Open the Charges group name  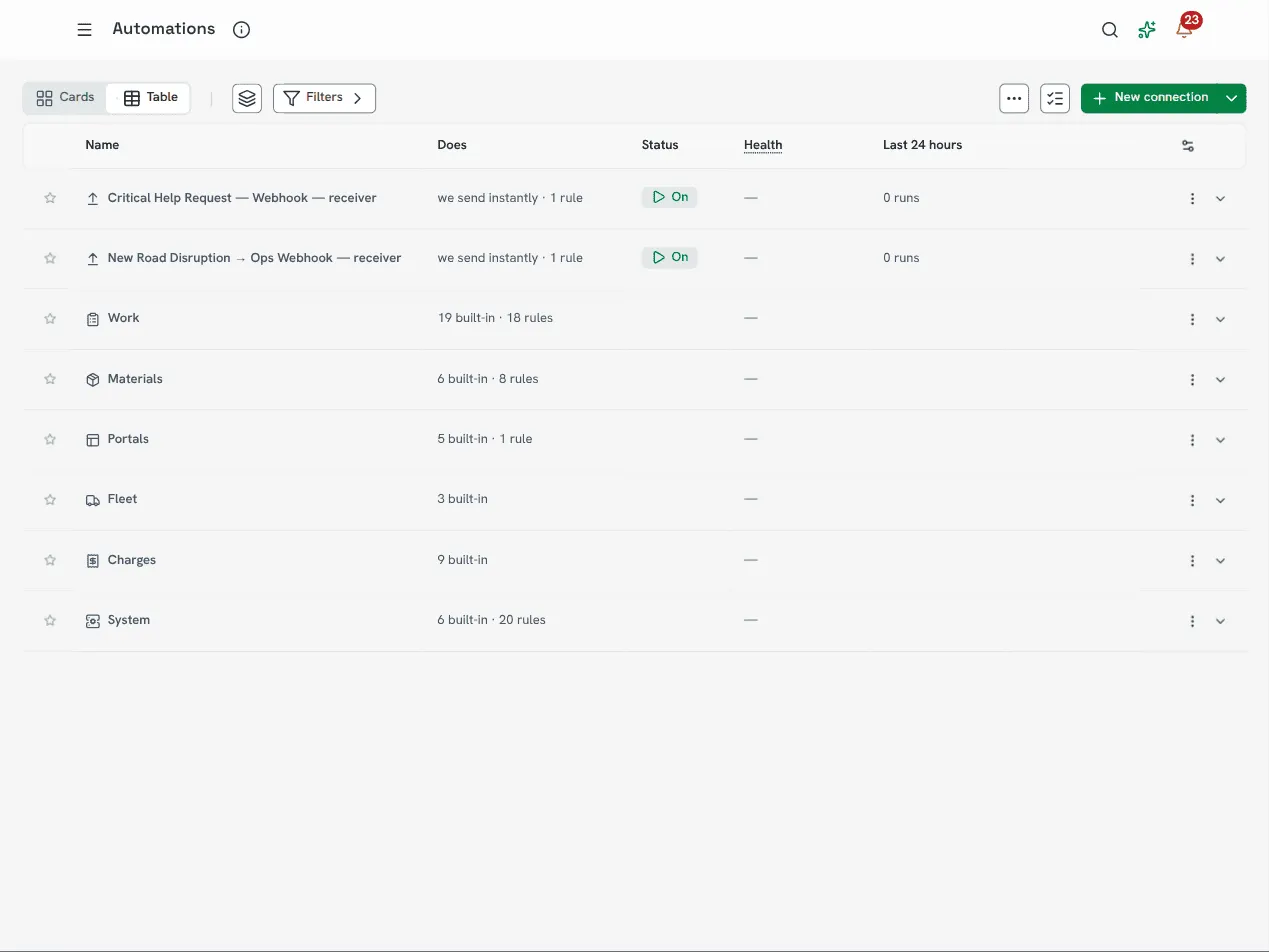pyautogui.click(x=132, y=560)
